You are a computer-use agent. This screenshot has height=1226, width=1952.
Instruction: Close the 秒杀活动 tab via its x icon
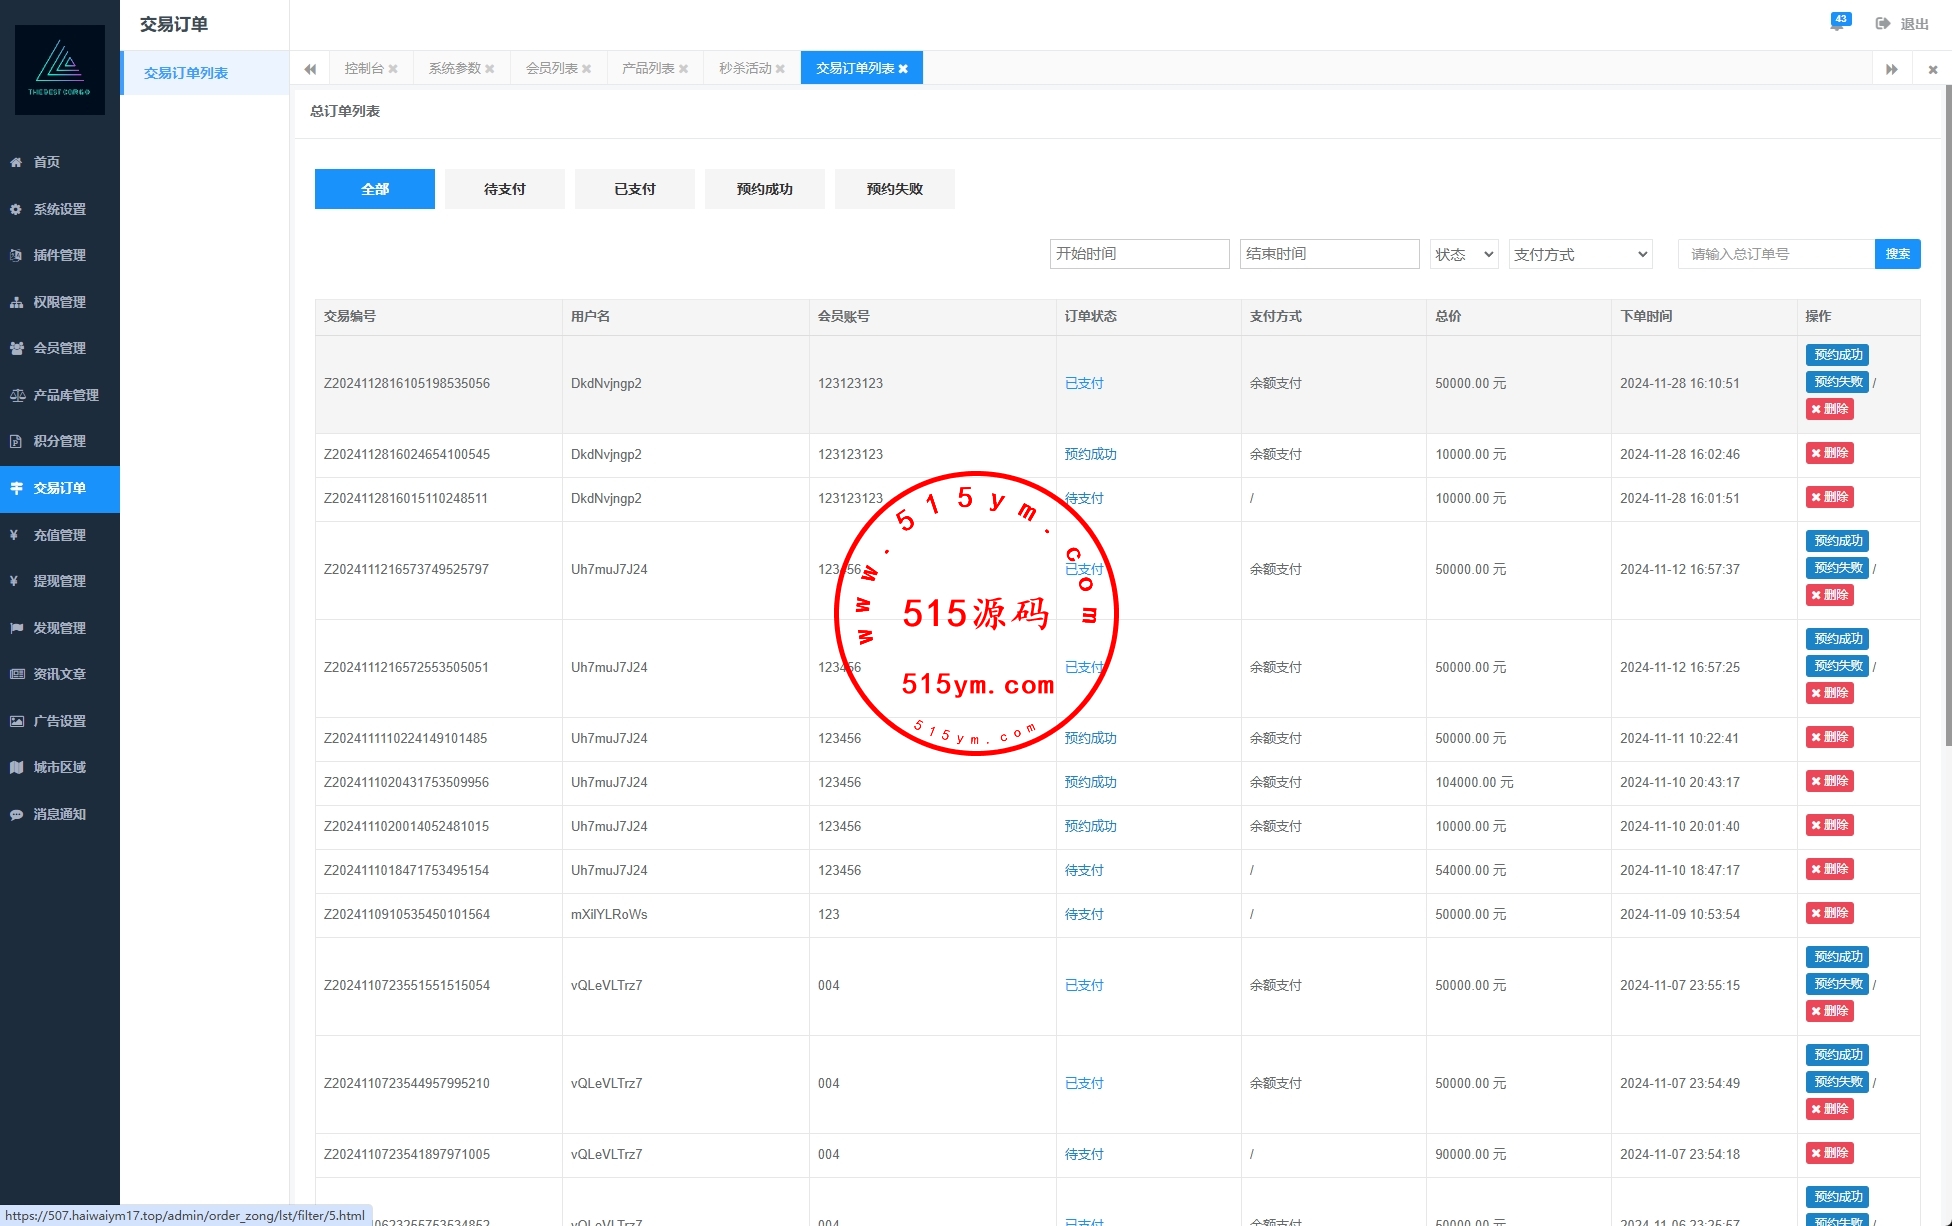click(x=780, y=69)
